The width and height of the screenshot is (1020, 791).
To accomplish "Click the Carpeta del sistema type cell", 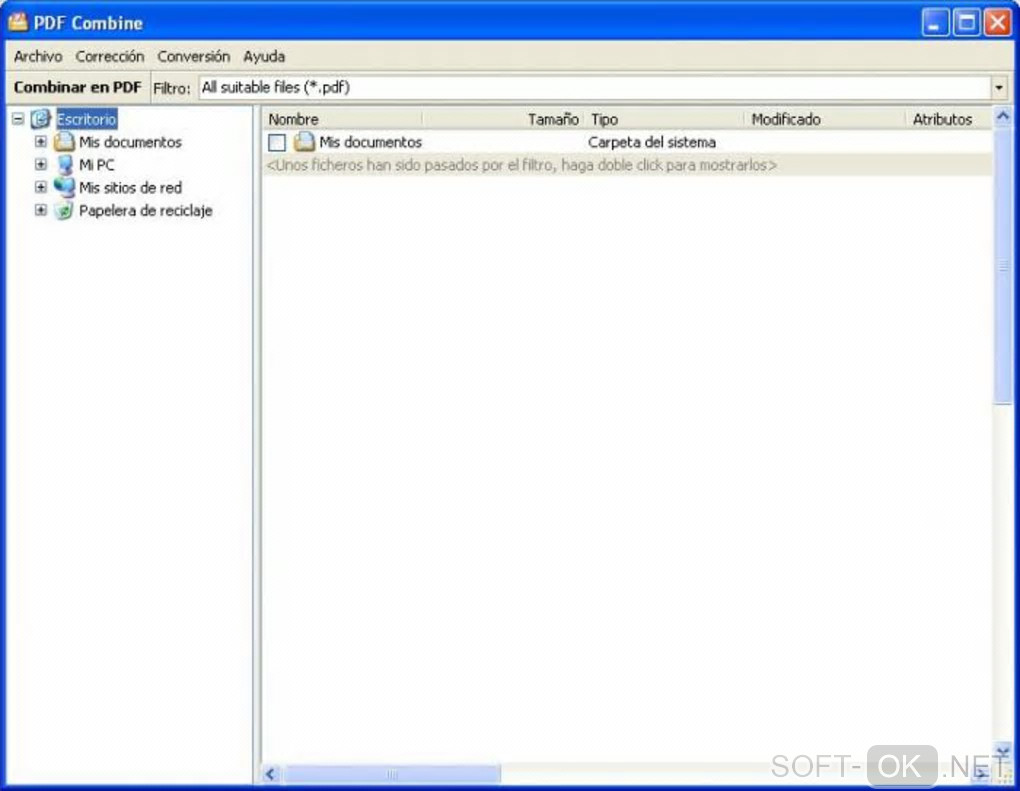I will (652, 142).
